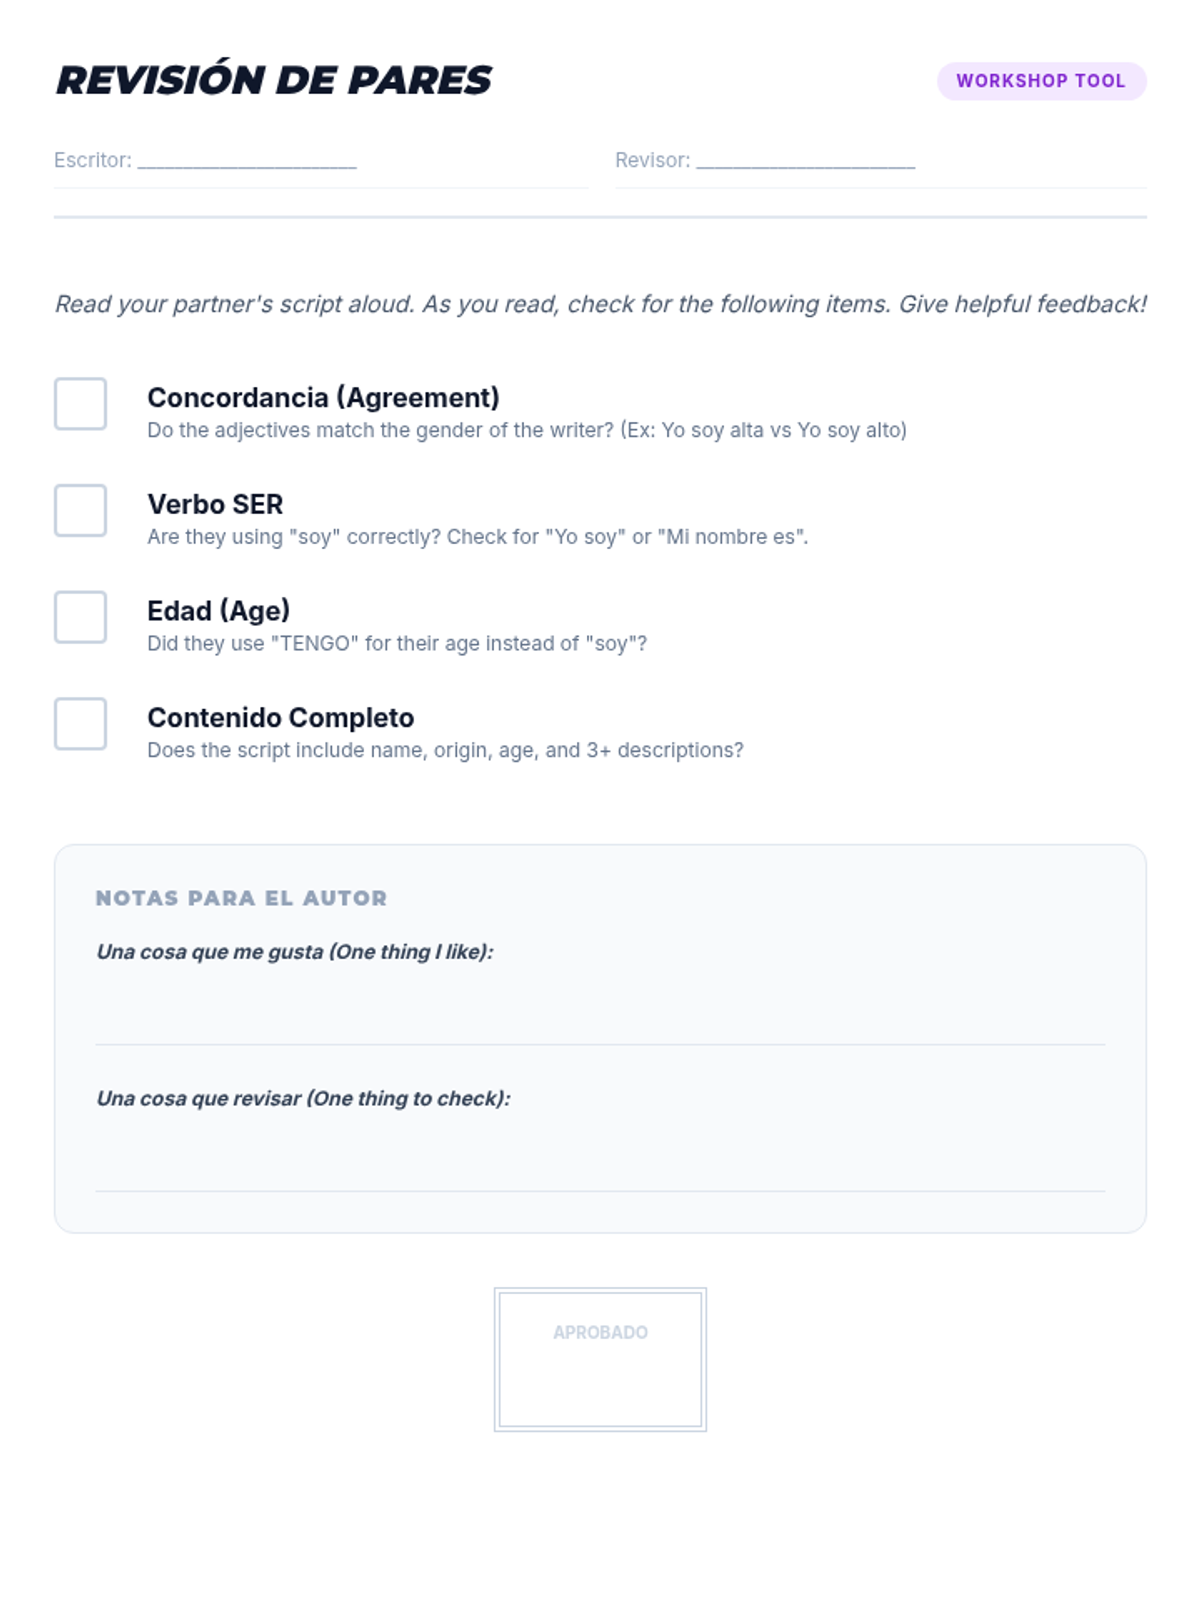Click the APROBADO stamp box
Screen dimensions: 1200x1600
600,1360
